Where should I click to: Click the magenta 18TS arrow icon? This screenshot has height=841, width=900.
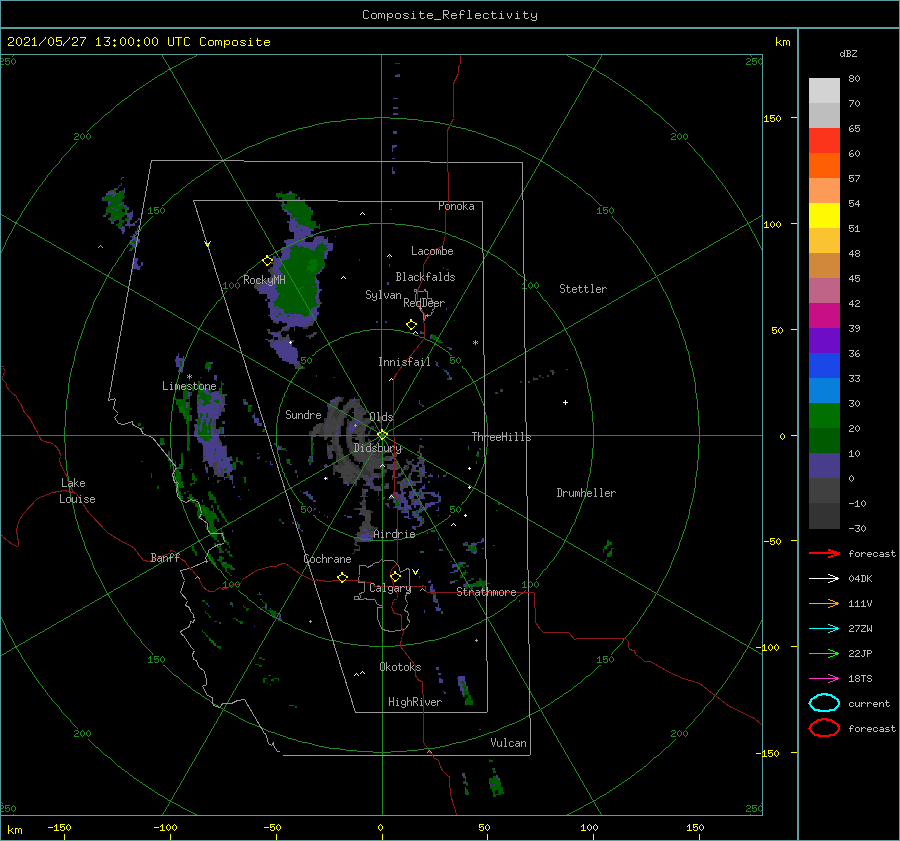tap(824, 679)
